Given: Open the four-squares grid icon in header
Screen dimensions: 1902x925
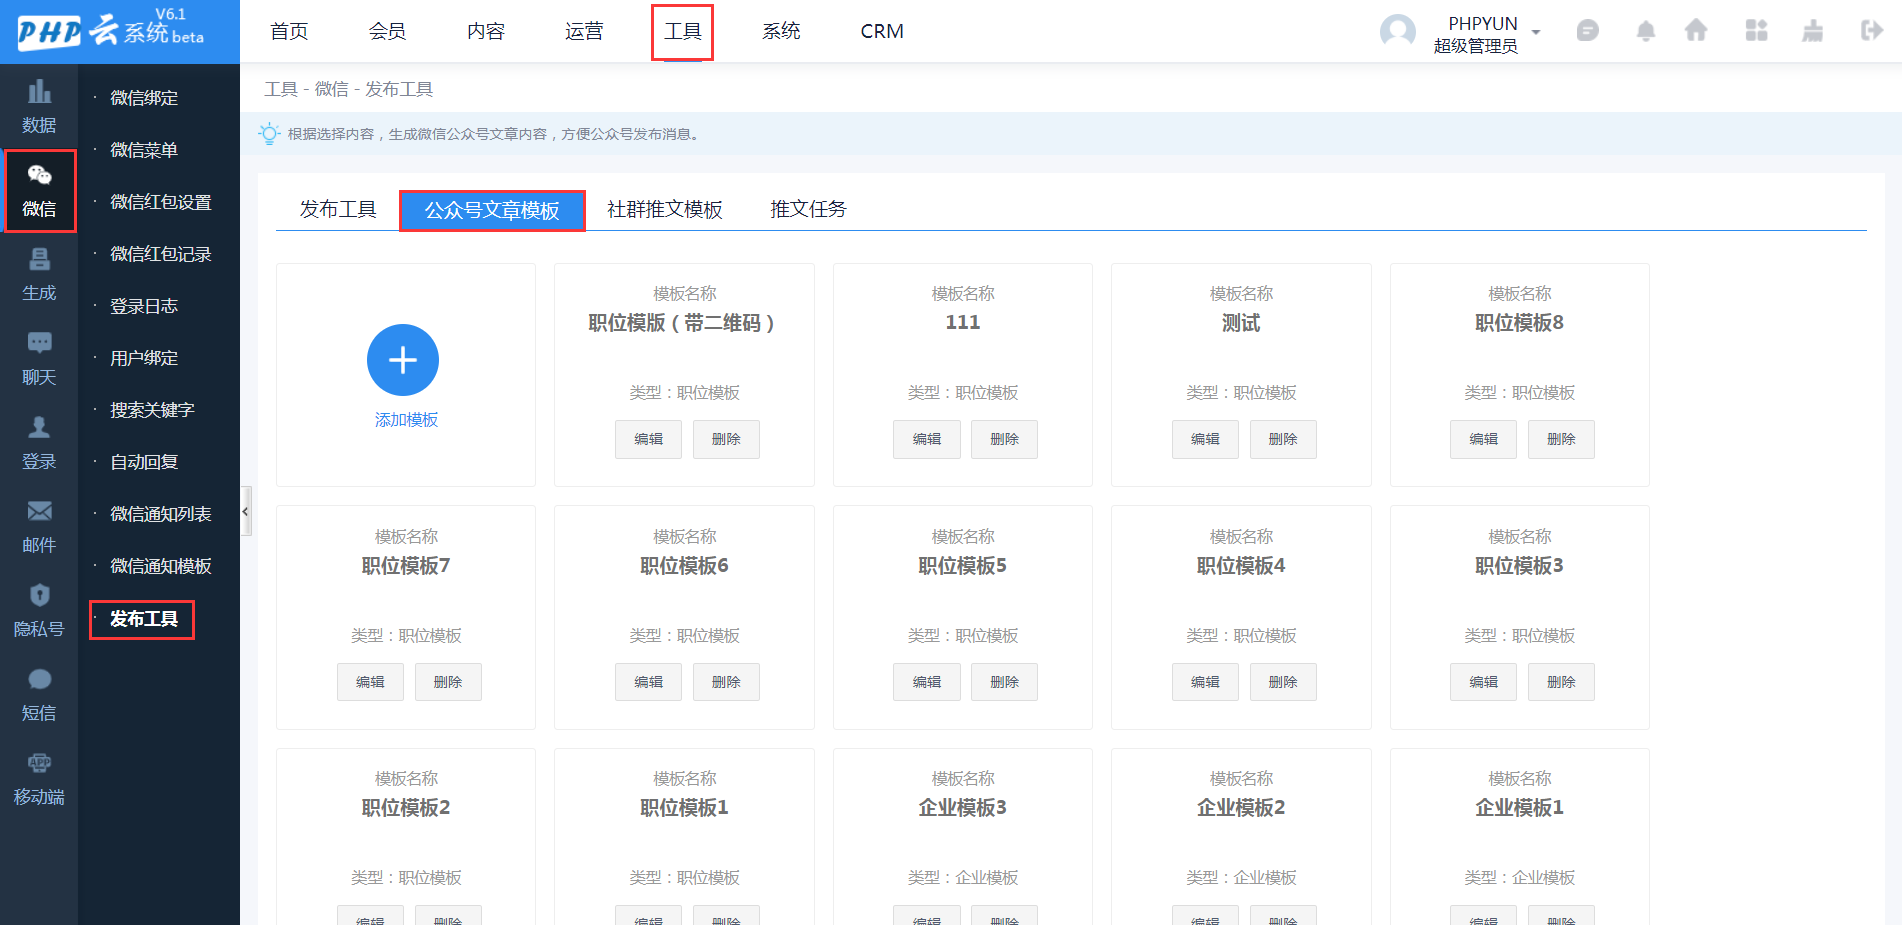Looking at the screenshot, I should tap(1756, 31).
